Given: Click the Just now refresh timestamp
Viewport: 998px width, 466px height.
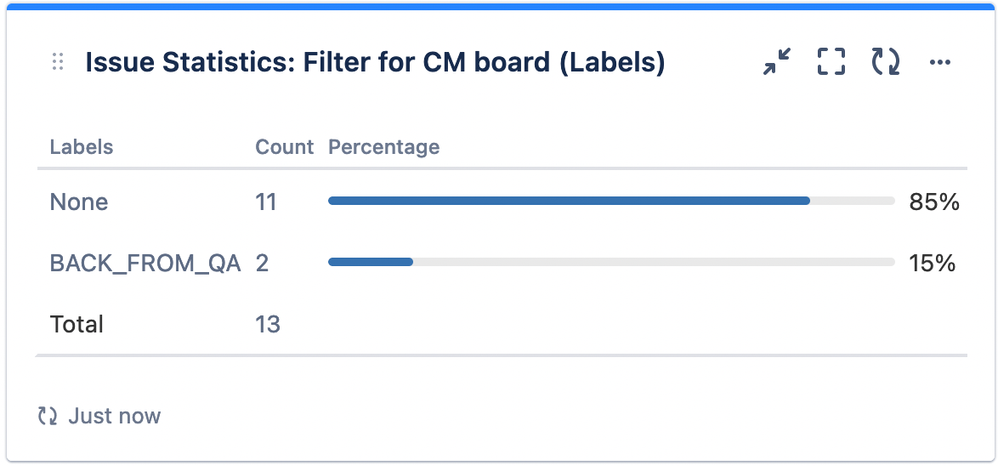Looking at the screenshot, I should pyautogui.click(x=114, y=416).
